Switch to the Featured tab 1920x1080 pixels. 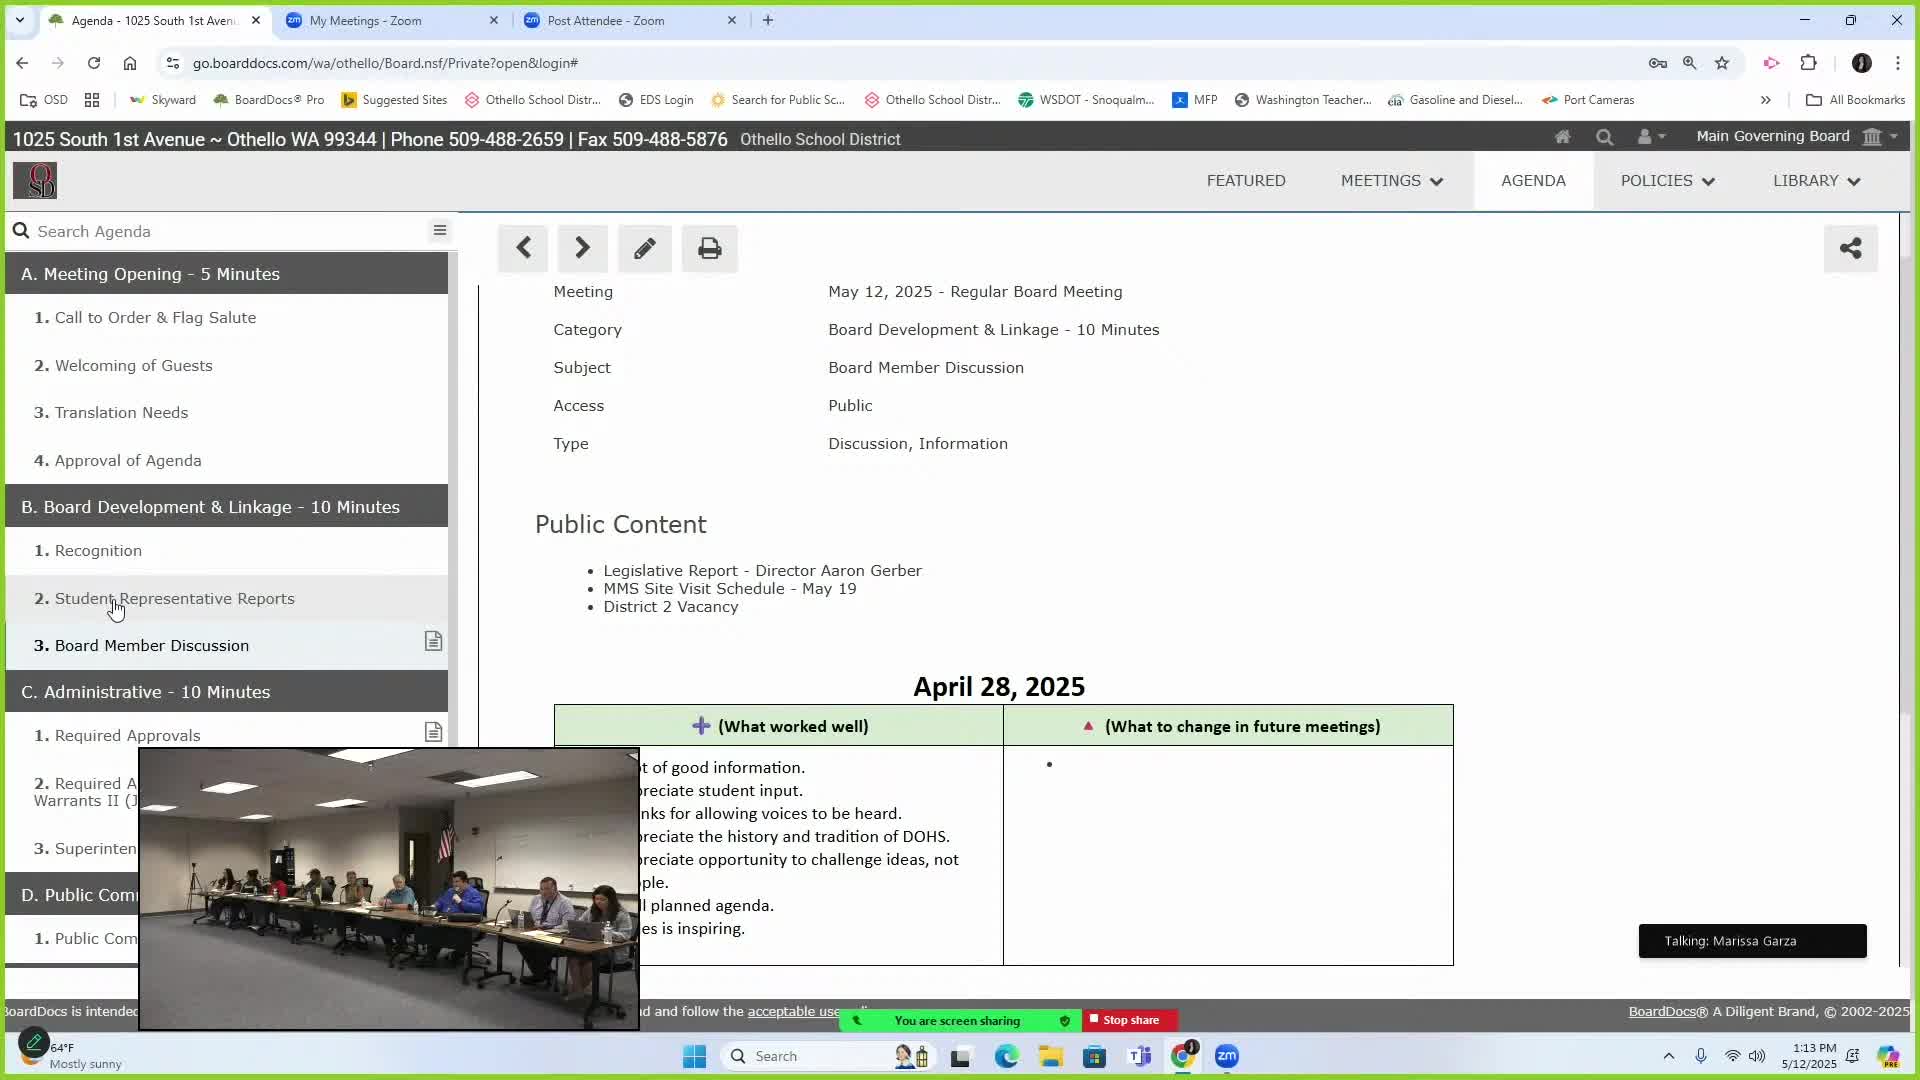point(1246,181)
